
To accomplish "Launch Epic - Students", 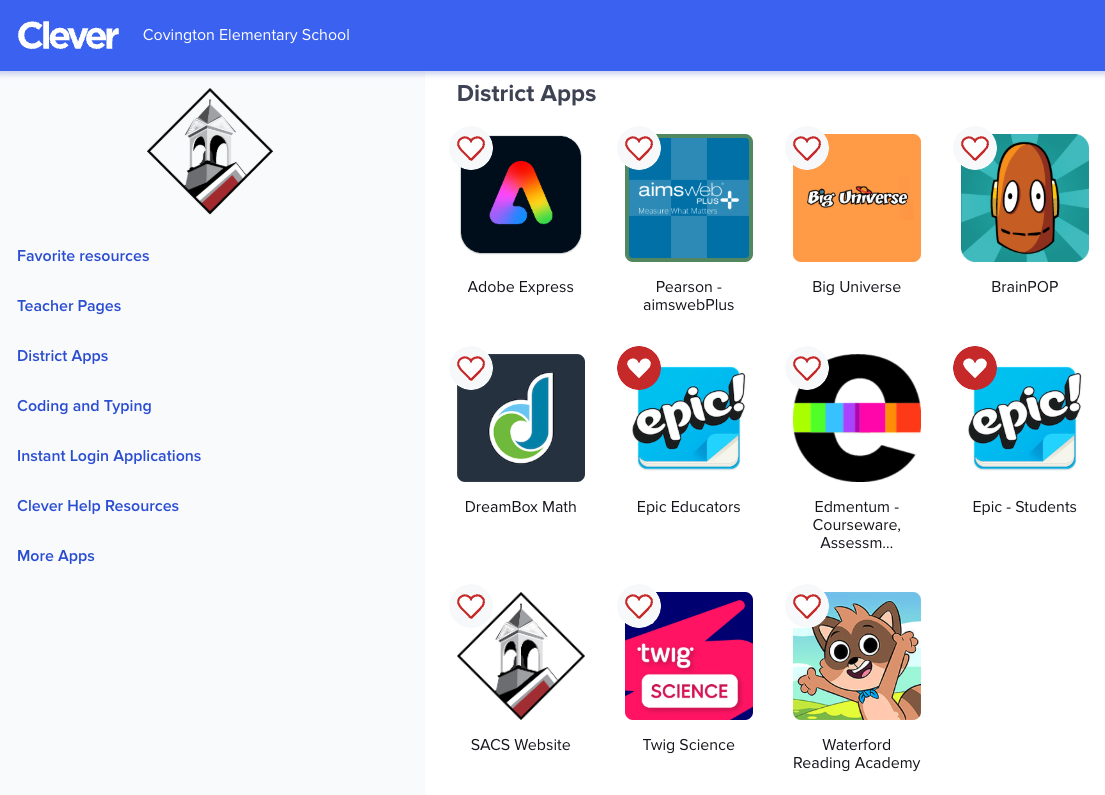I will (x=1024, y=417).
